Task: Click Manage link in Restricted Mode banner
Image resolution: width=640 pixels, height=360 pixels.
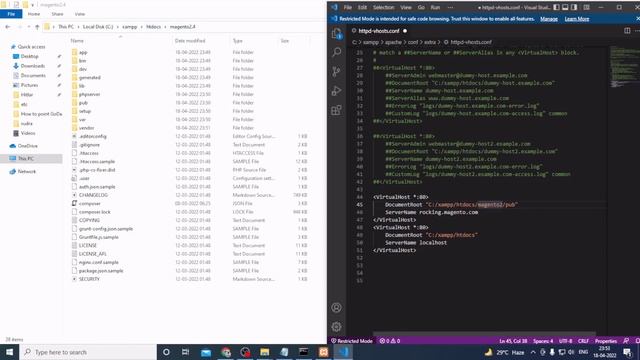Action: (x=549, y=19)
